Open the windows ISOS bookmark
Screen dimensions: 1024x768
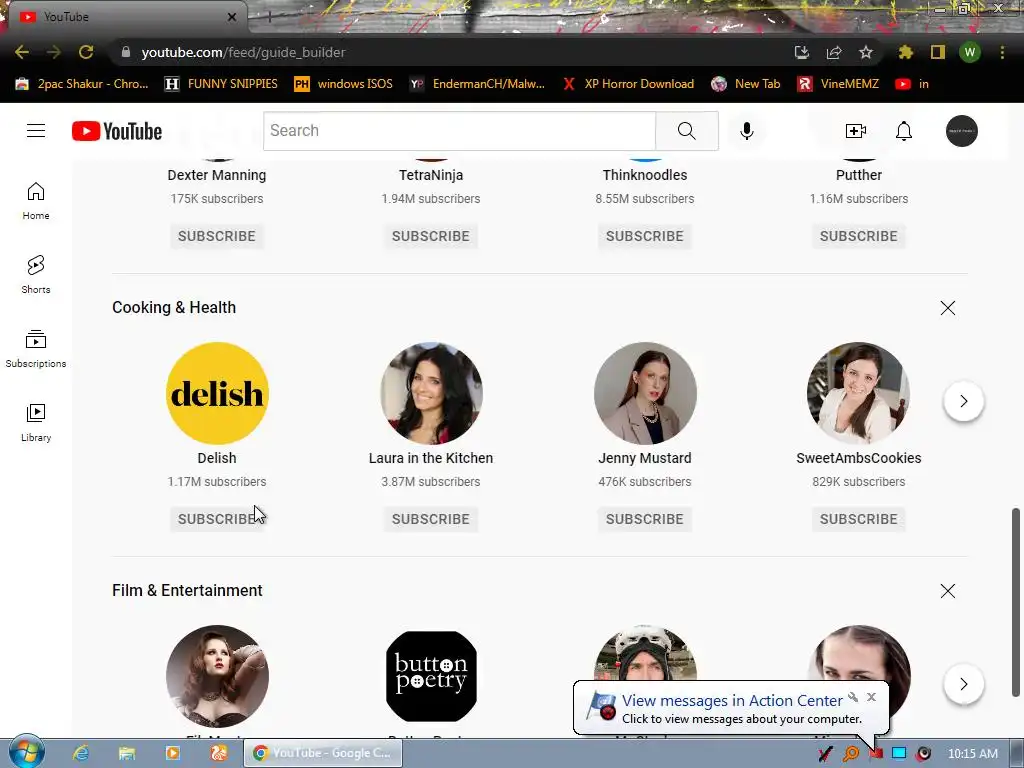point(344,84)
